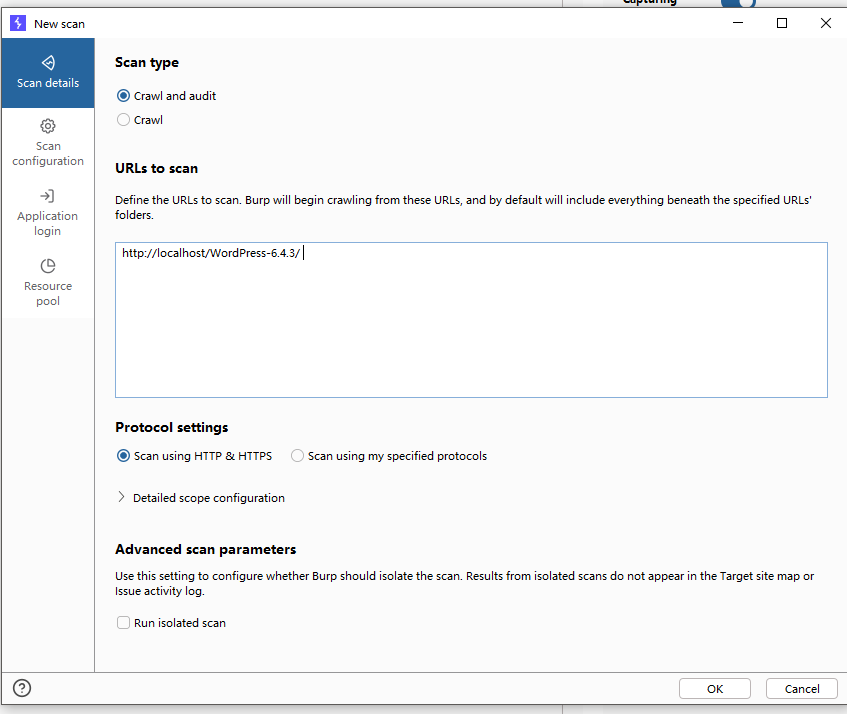Click the Scan configuration gear icon
Screen dimensions: 847x714
(x=48, y=126)
